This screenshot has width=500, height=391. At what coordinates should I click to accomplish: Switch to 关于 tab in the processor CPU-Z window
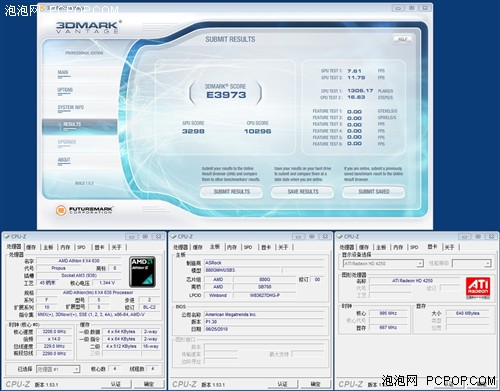coord(116,247)
